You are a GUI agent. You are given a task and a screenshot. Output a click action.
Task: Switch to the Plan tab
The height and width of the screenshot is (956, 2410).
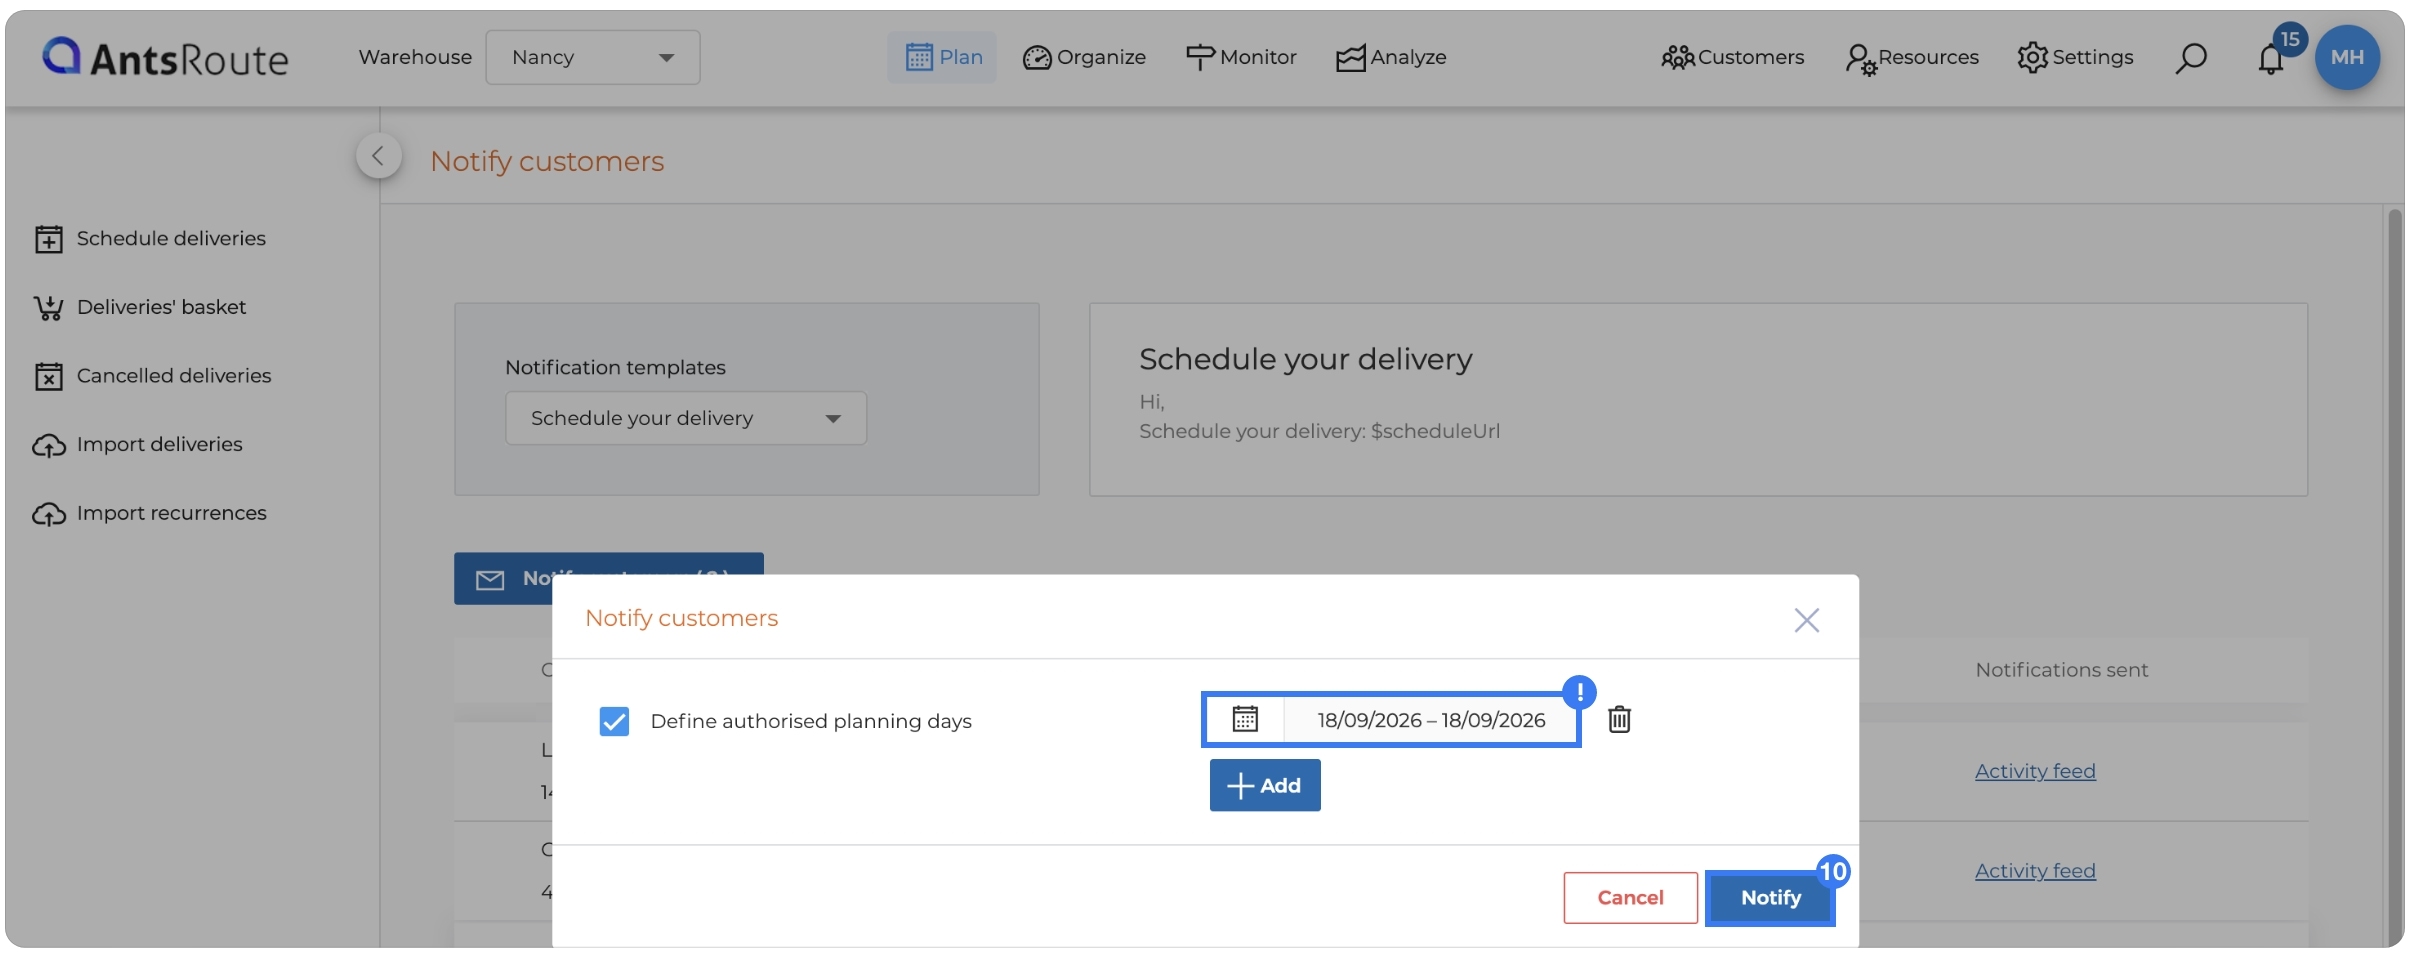click(943, 57)
